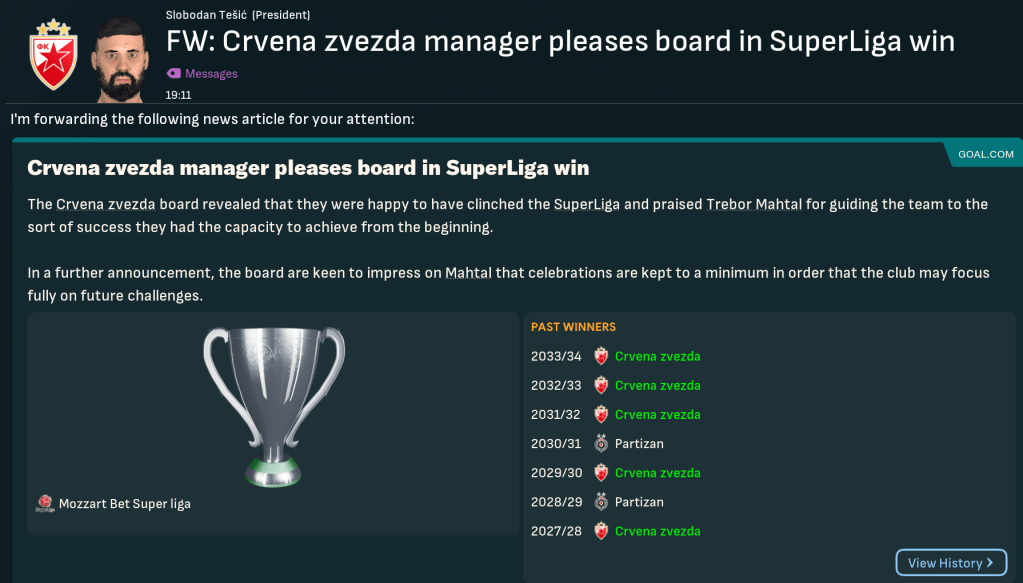Open the Mozzart Bet Super liga competition link
This screenshot has width=1023, height=583.
coord(125,504)
